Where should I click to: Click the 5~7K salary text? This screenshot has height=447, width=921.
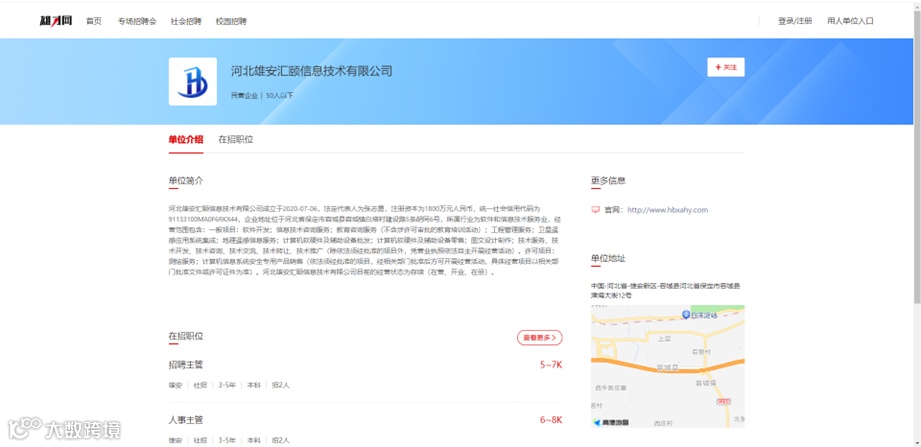pyautogui.click(x=551, y=365)
